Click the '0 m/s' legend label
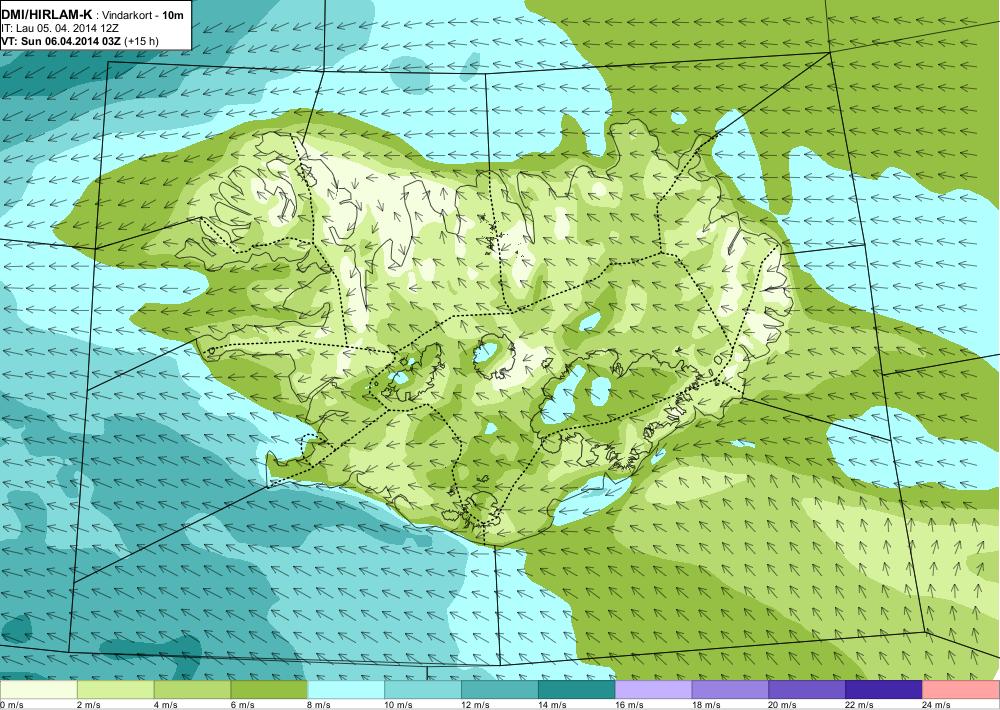The width and height of the screenshot is (1000, 710). pos(12,705)
